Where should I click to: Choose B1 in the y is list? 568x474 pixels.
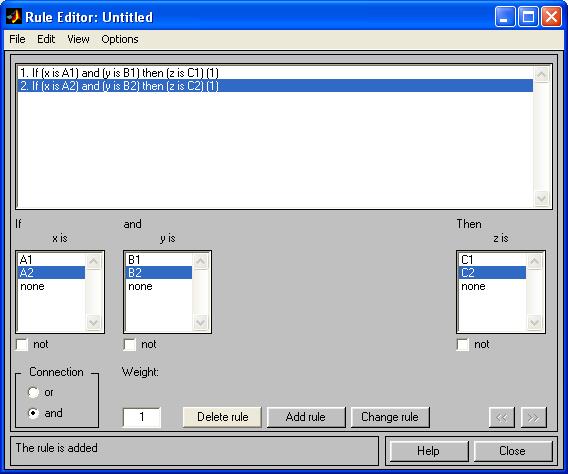[x=159, y=260]
